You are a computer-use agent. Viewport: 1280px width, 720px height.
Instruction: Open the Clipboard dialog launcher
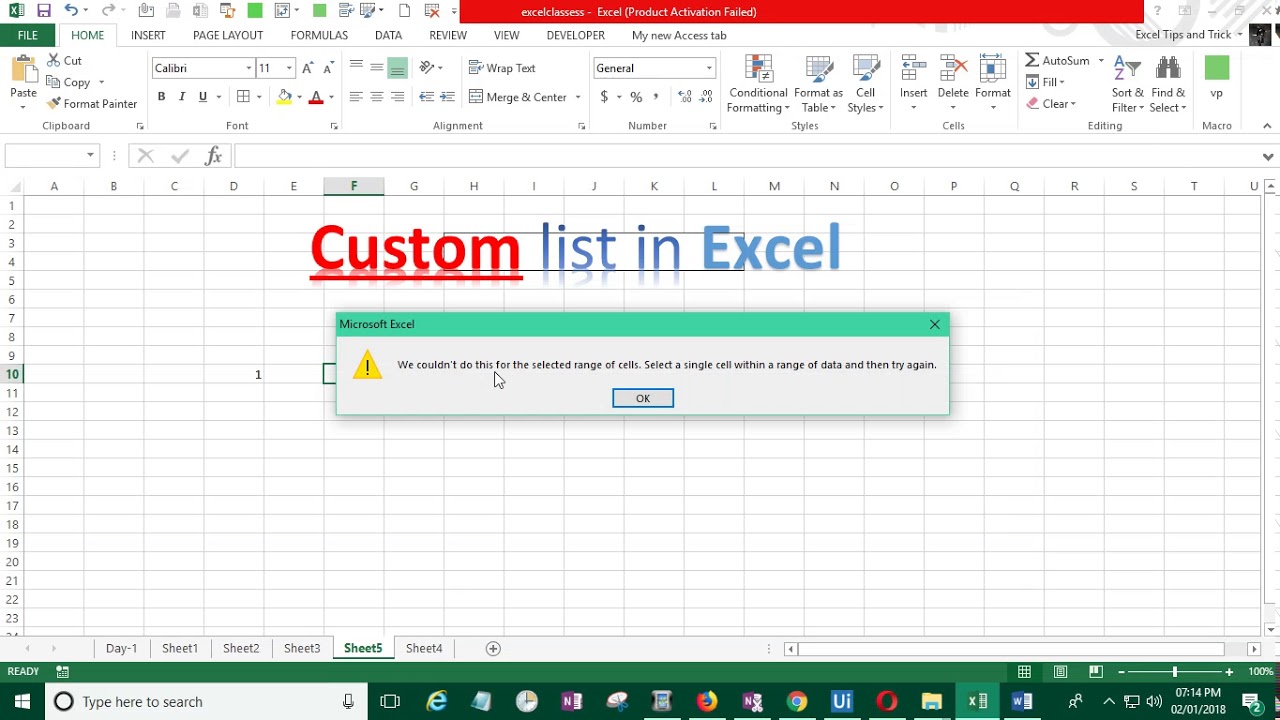click(x=139, y=126)
